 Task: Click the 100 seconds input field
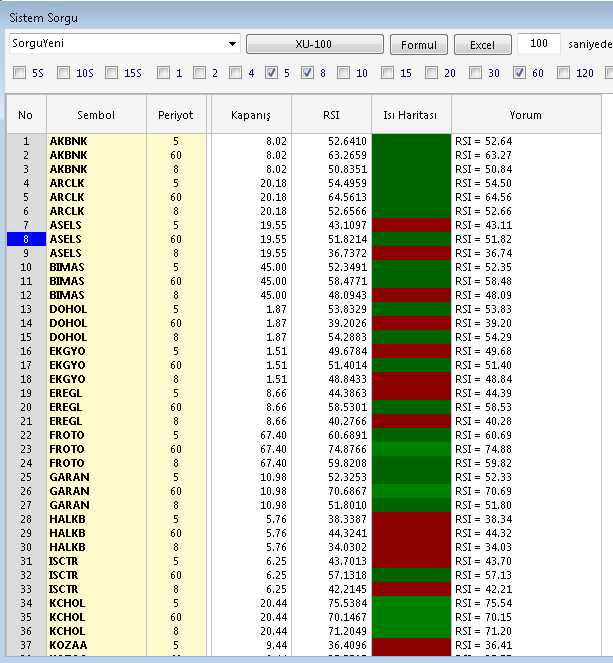pos(539,44)
